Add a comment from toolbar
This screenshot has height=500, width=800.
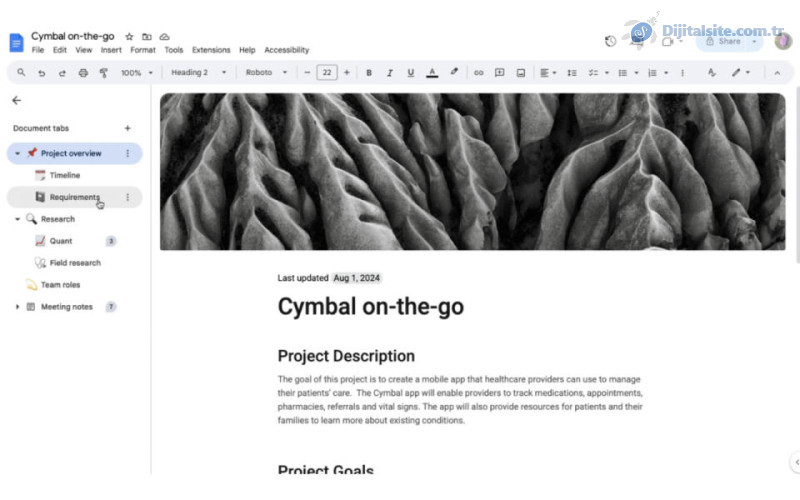click(x=499, y=73)
